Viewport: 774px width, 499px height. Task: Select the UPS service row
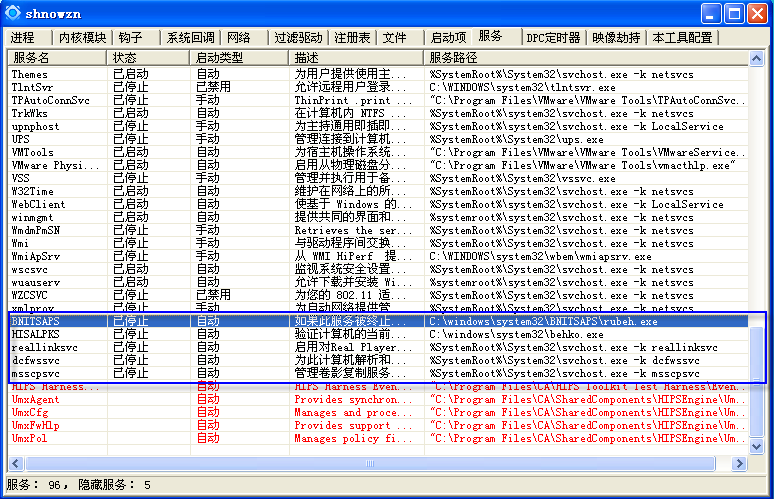click(x=378, y=139)
